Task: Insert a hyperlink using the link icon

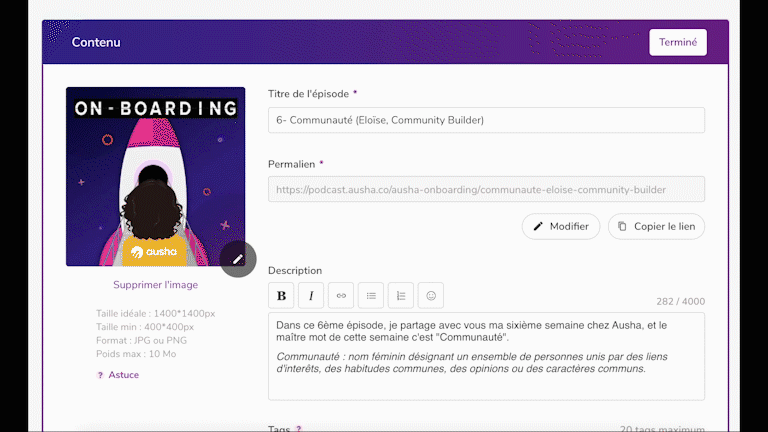Action: [341, 296]
